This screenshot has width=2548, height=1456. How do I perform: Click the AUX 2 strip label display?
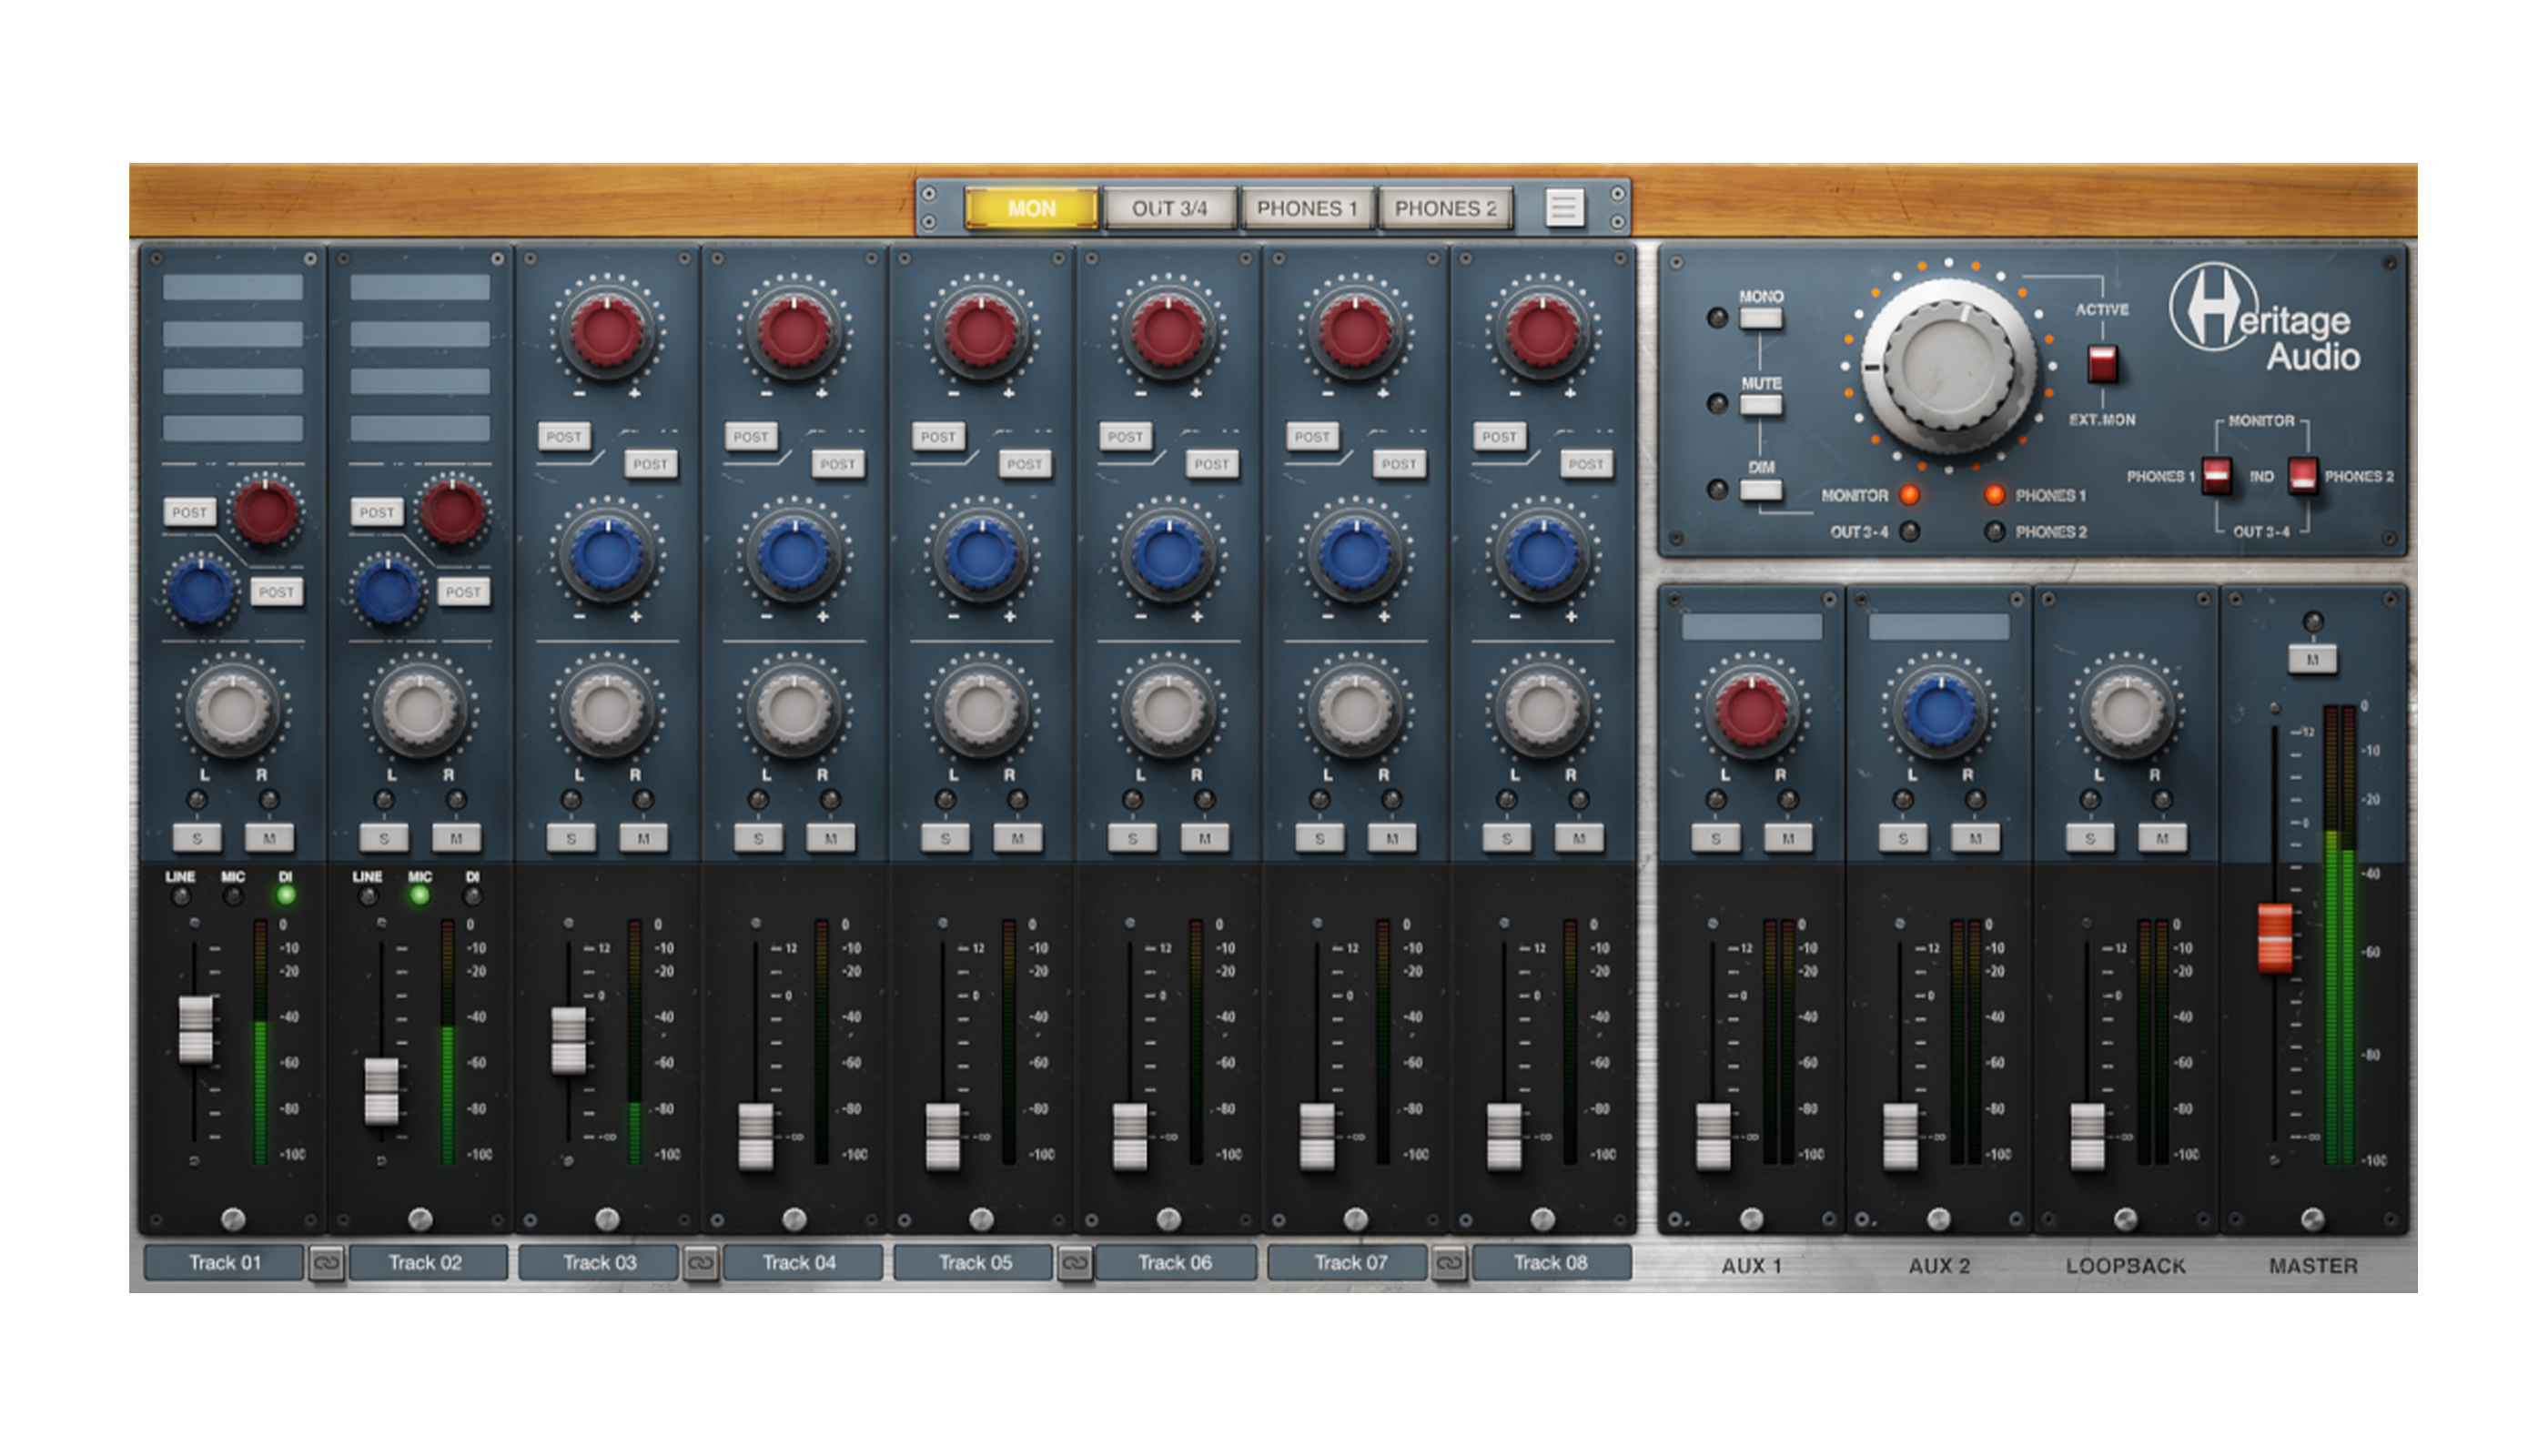[1939, 628]
